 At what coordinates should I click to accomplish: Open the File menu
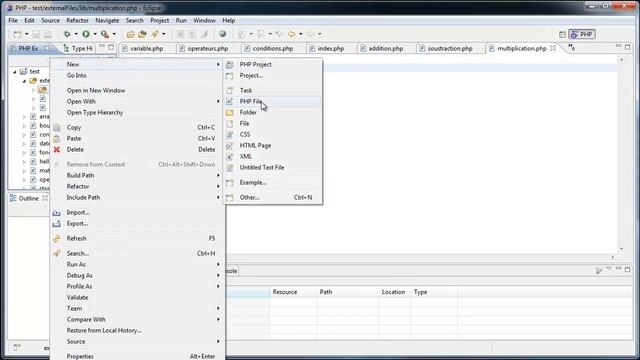tap(13, 20)
